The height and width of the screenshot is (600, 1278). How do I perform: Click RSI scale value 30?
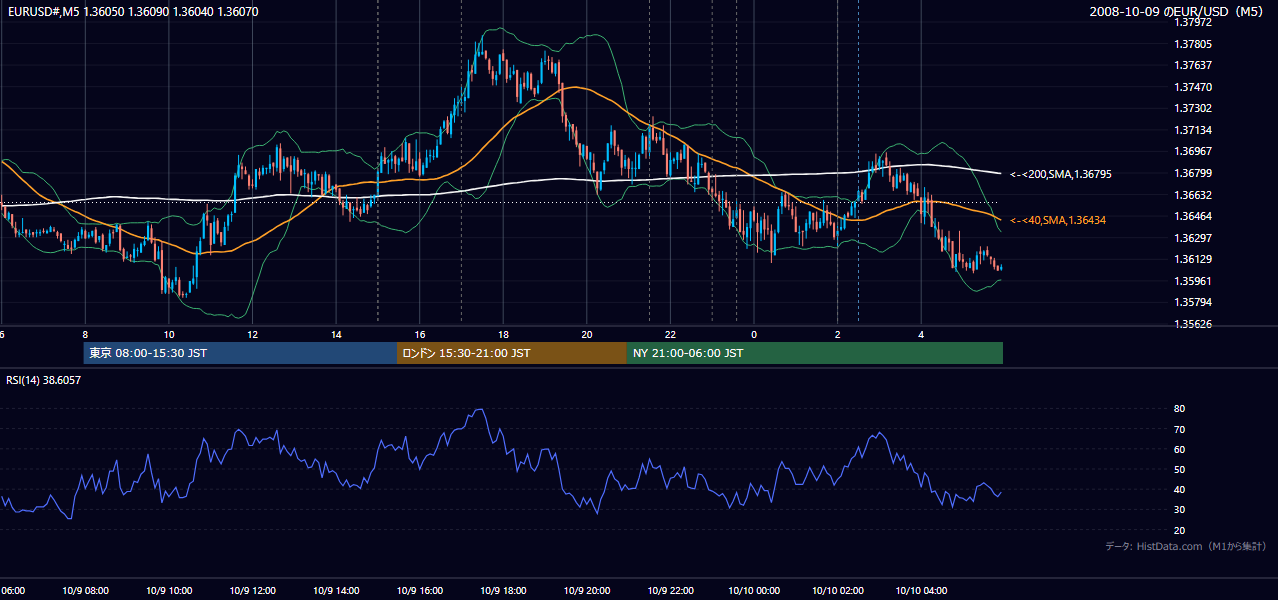(1179, 510)
